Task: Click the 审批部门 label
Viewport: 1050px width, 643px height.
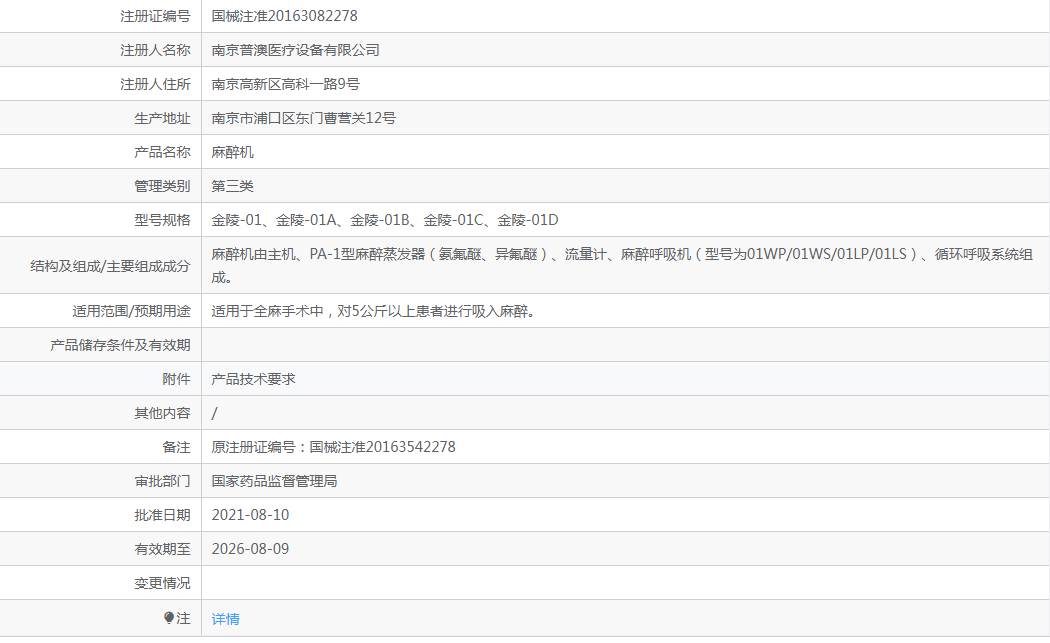Action: (x=163, y=482)
